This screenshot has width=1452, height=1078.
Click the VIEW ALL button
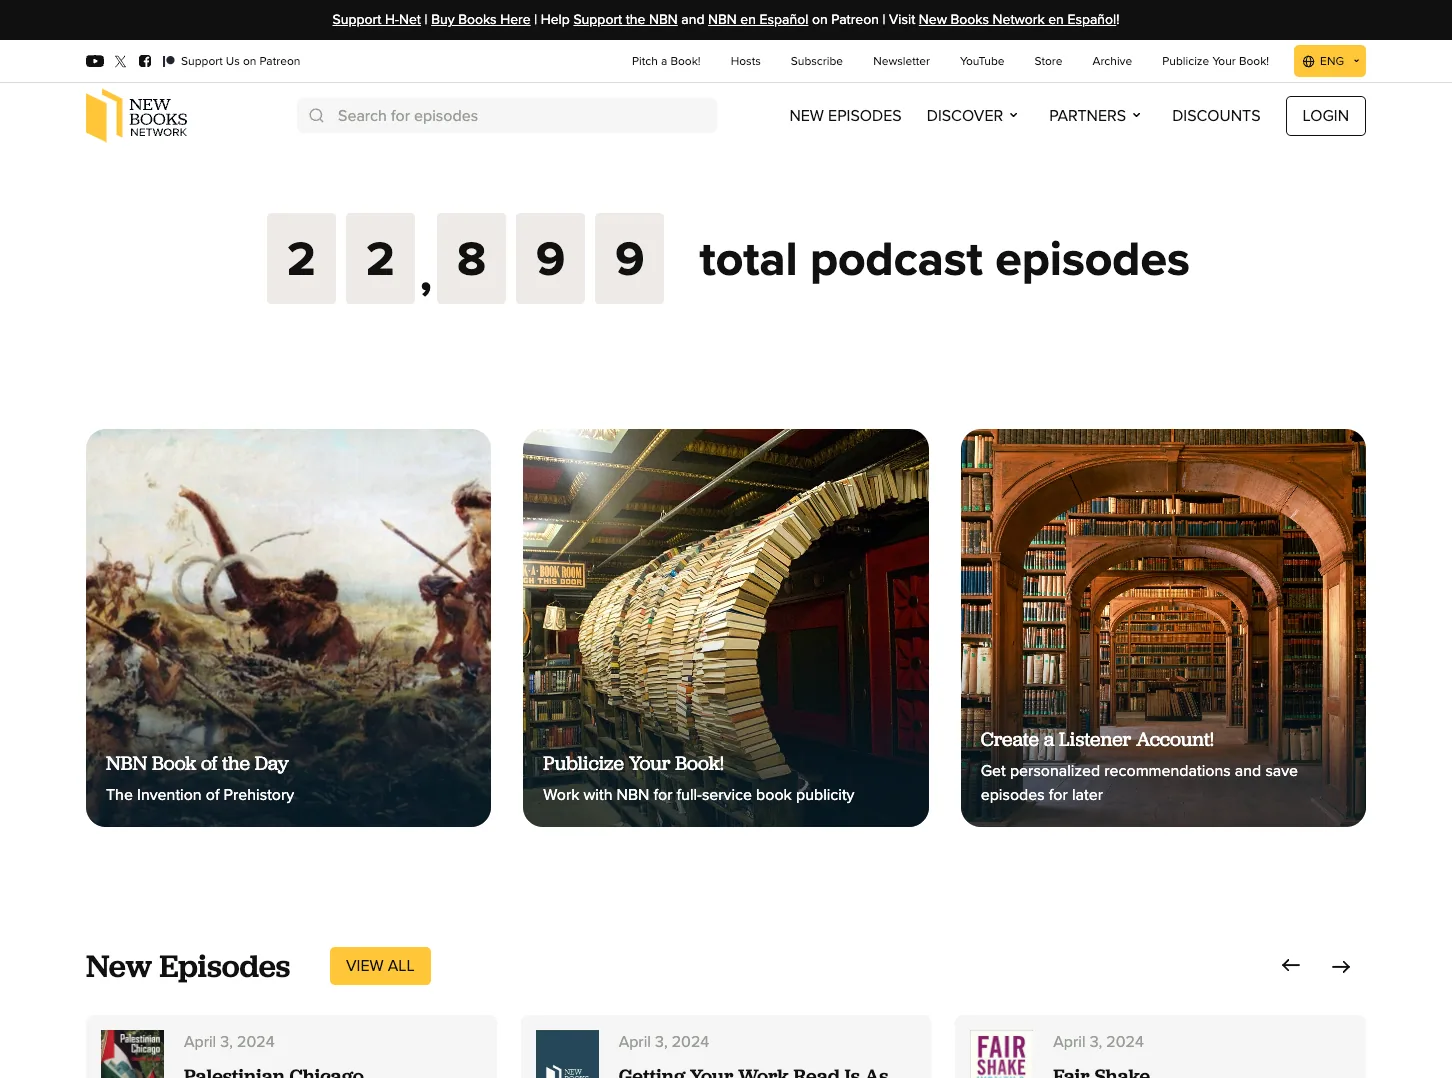tap(380, 966)
